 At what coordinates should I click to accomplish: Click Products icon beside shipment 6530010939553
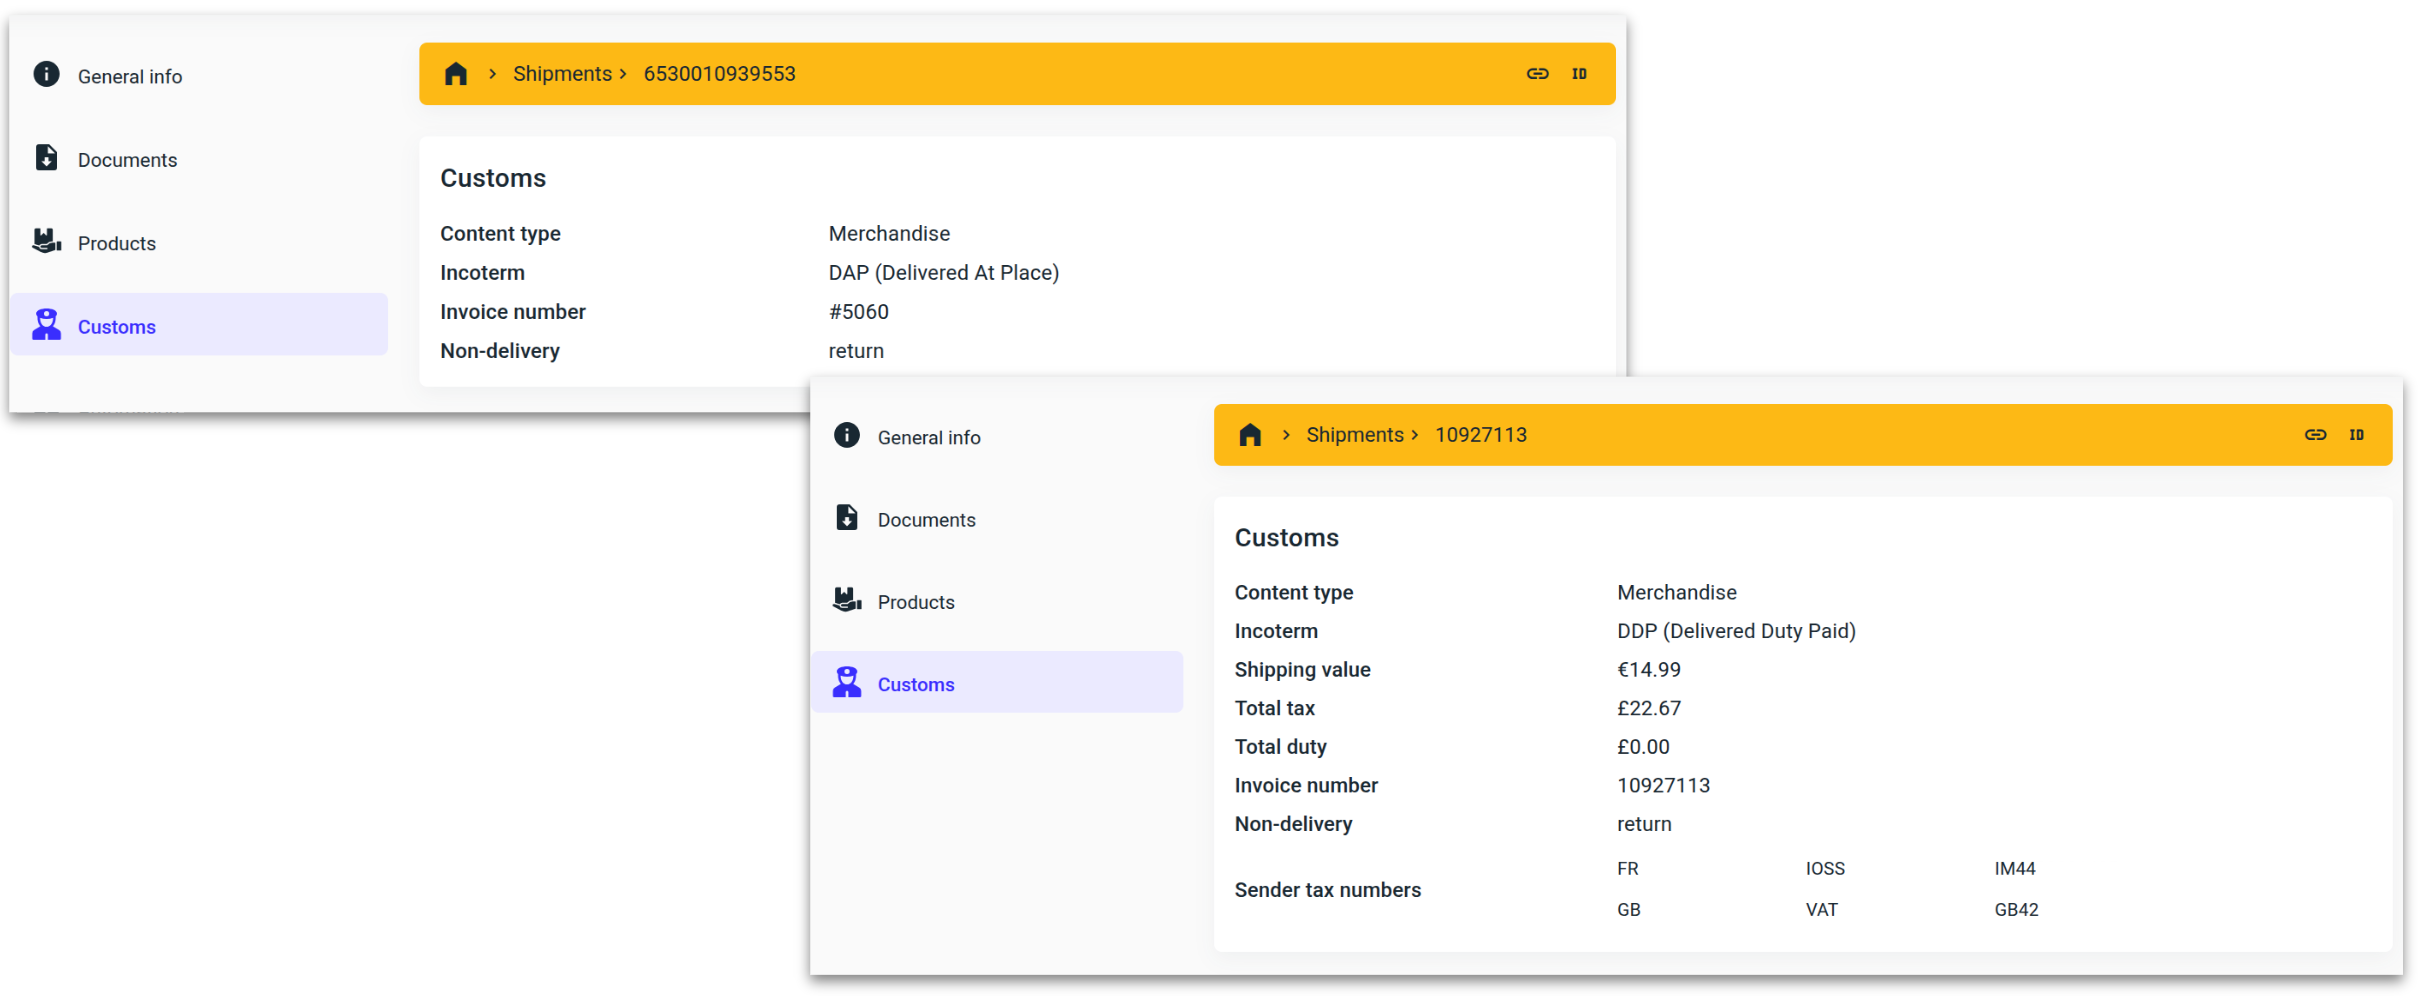(x=46, y=242)
